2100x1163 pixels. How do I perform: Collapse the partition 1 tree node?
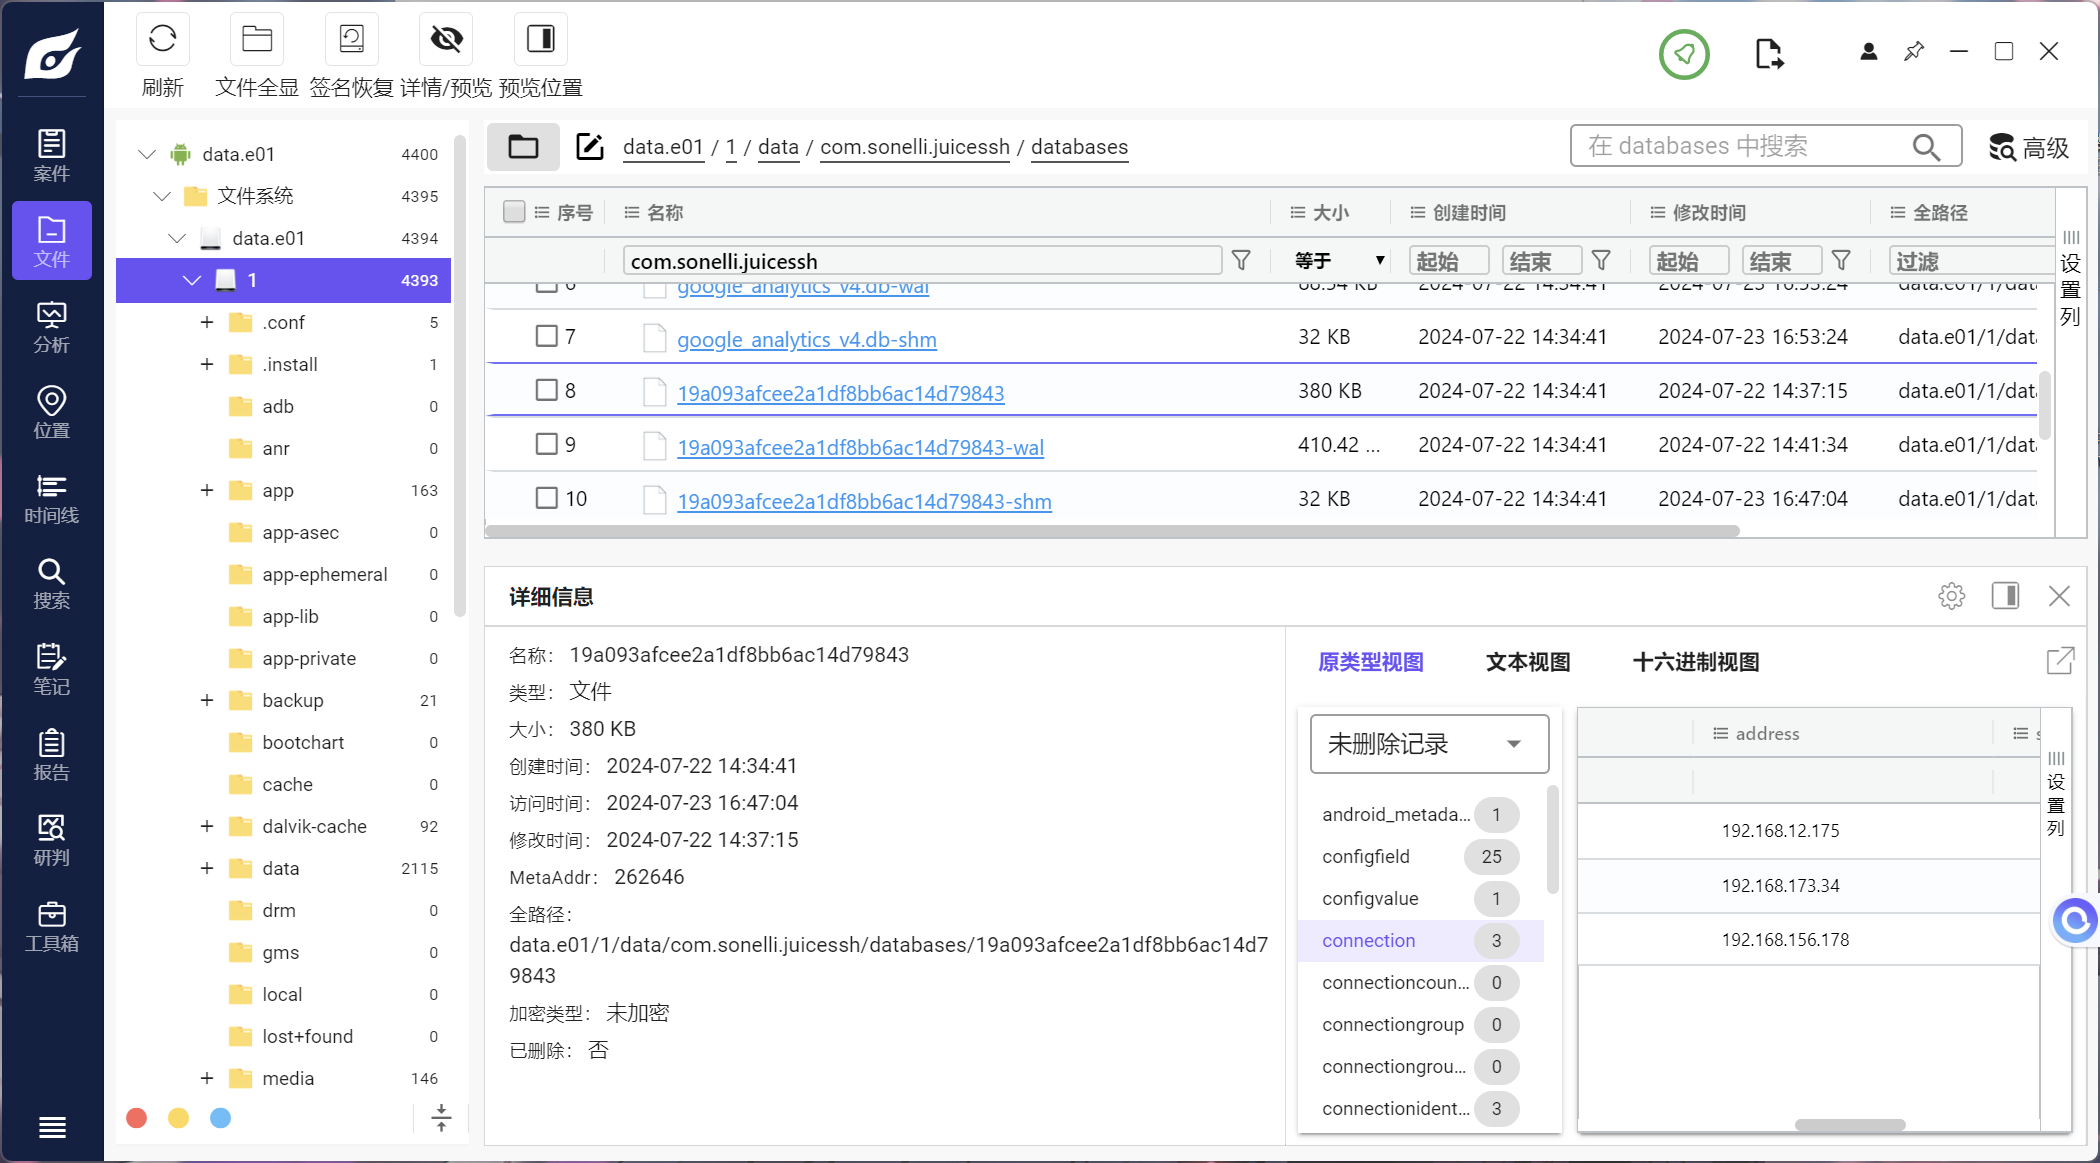(x=192, y=280)
